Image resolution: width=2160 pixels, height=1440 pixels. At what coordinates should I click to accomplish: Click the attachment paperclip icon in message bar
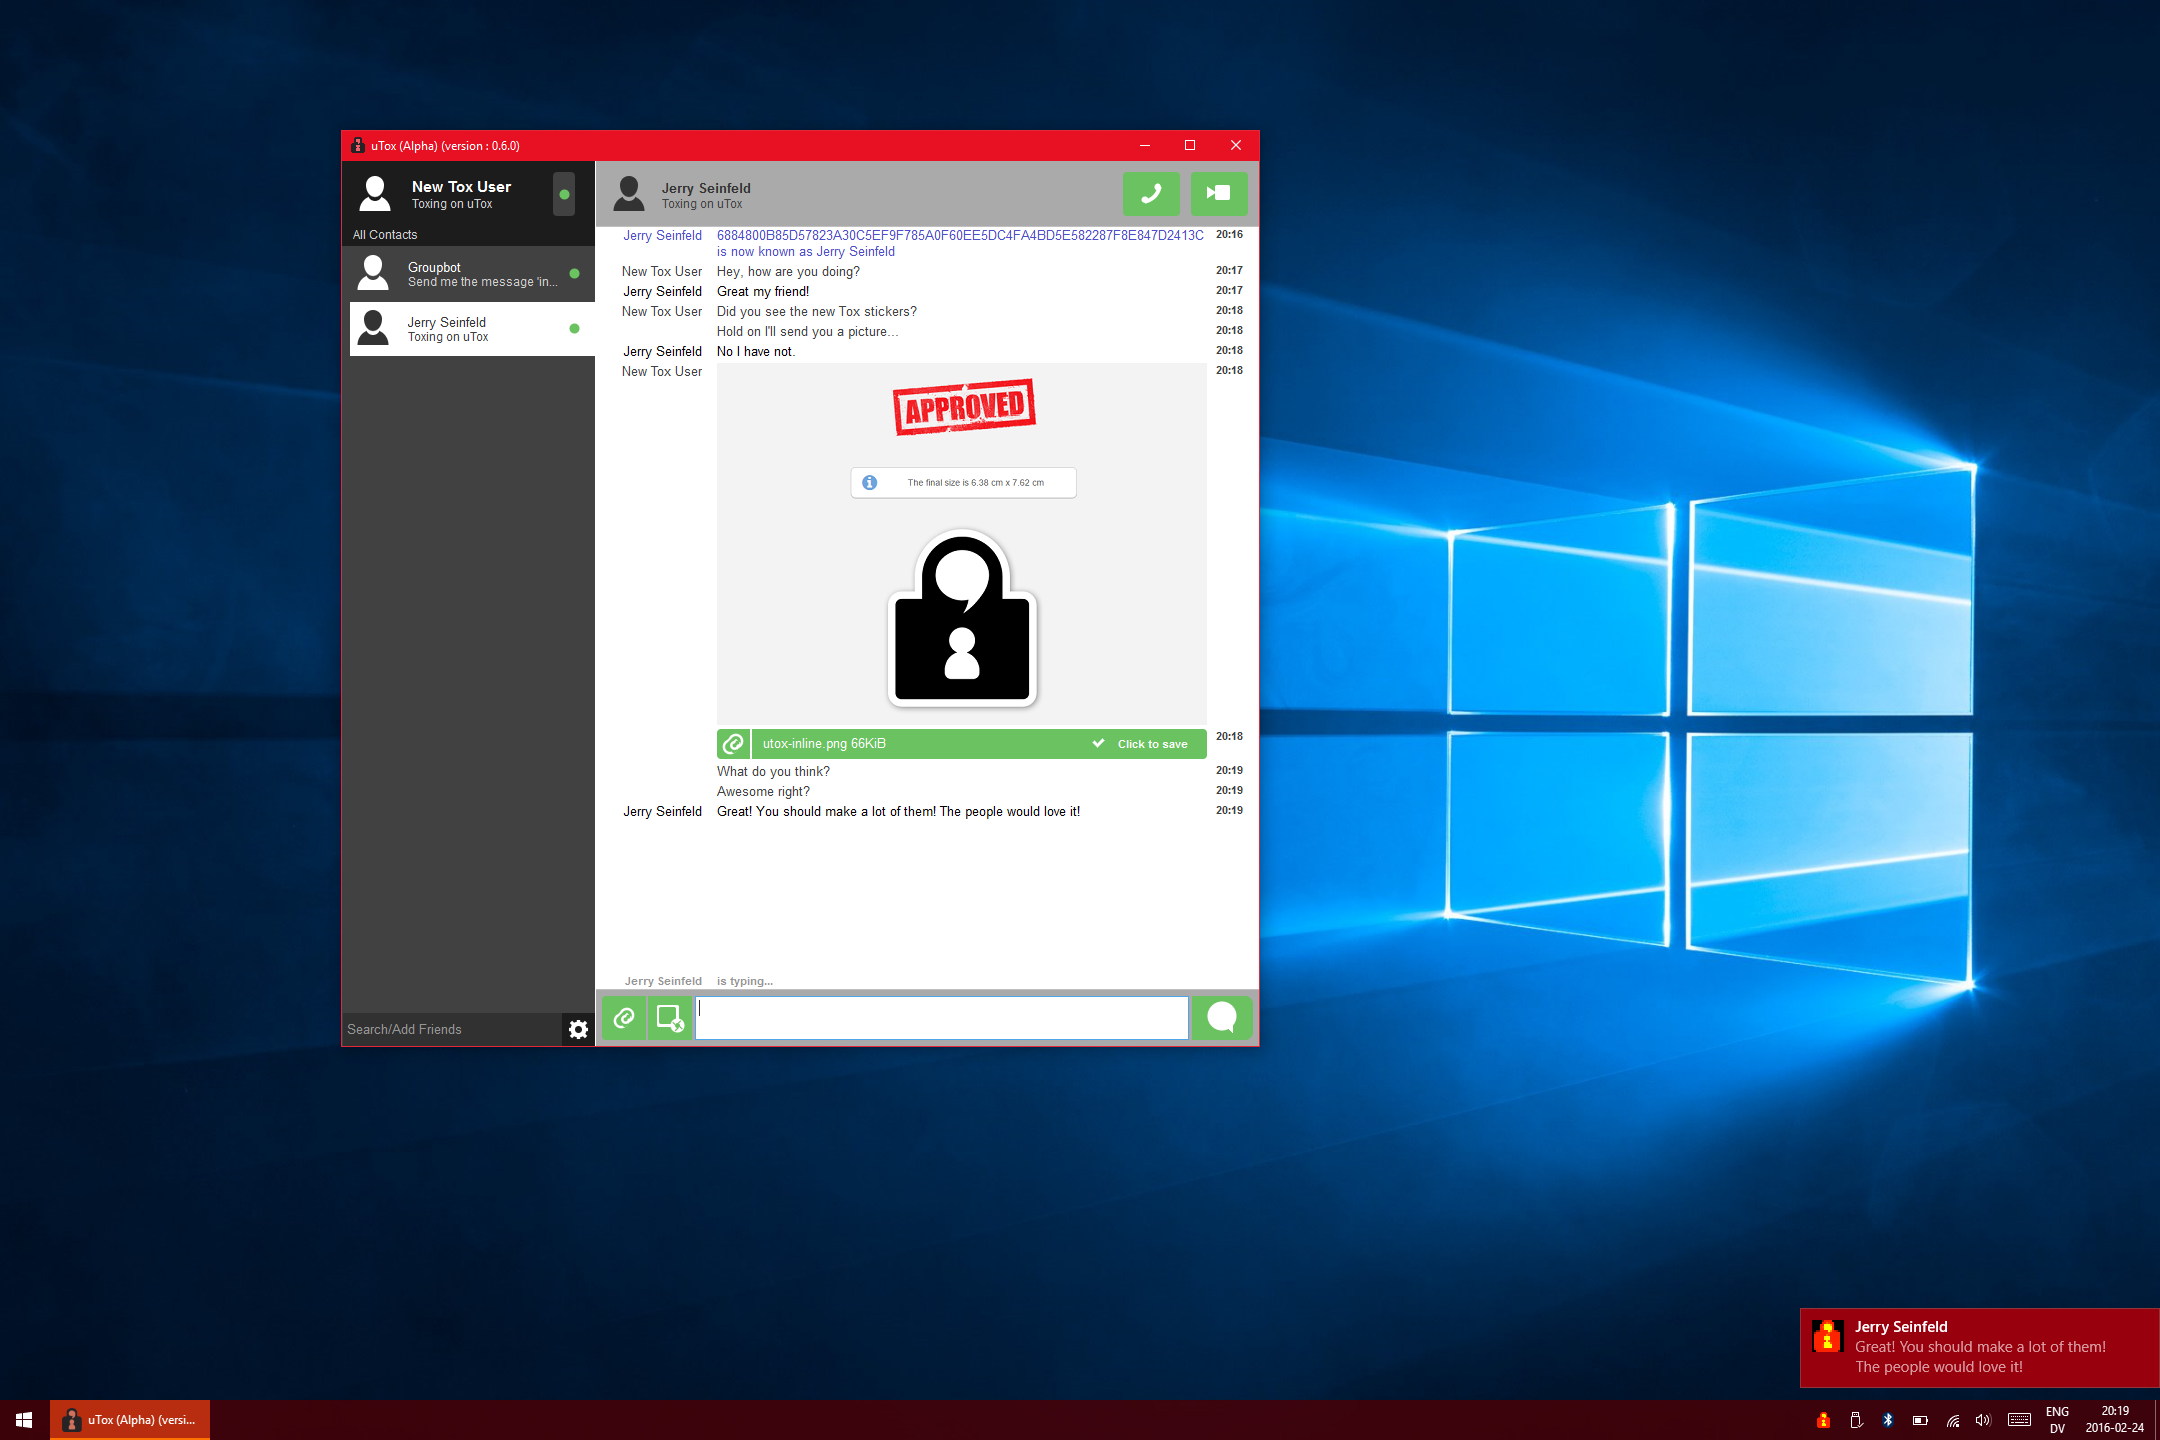tap(627, 1016)
